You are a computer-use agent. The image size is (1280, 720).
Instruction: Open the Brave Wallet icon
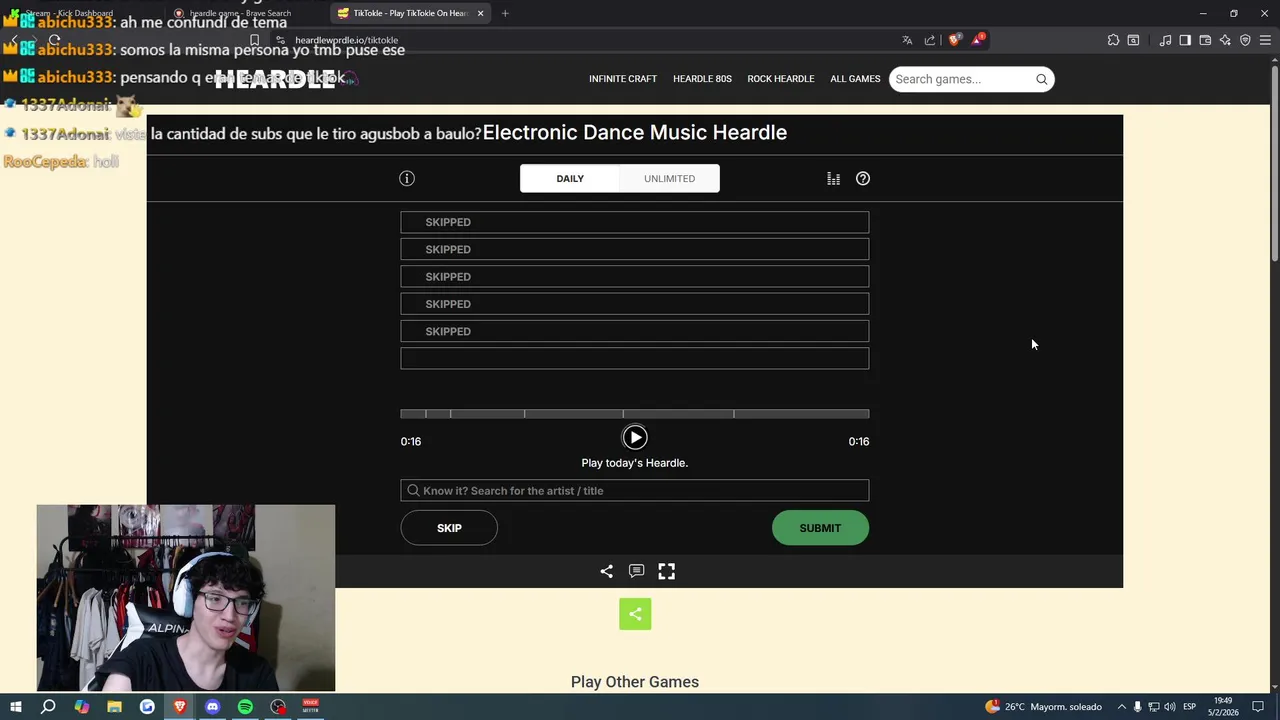(x=1205, y=40)
